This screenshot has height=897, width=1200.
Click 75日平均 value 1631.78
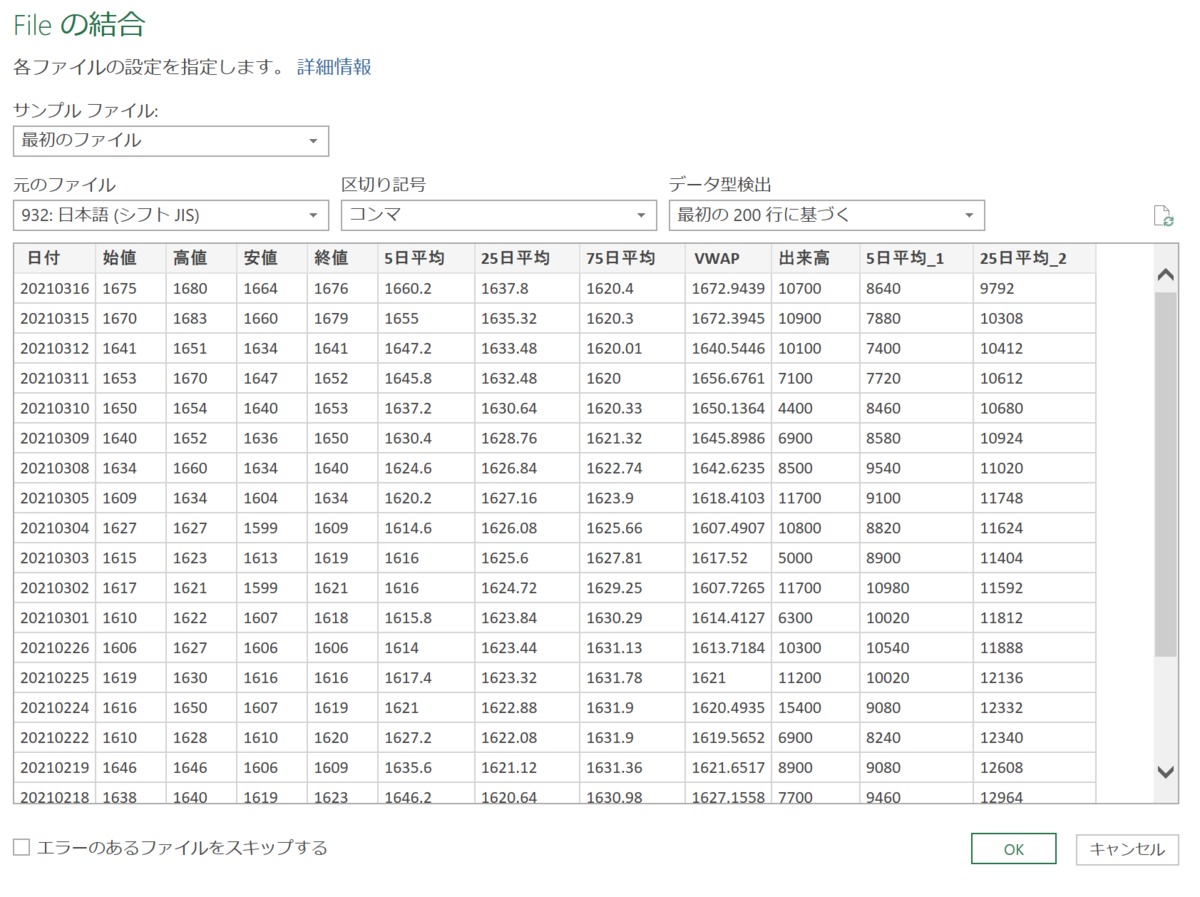633,678
